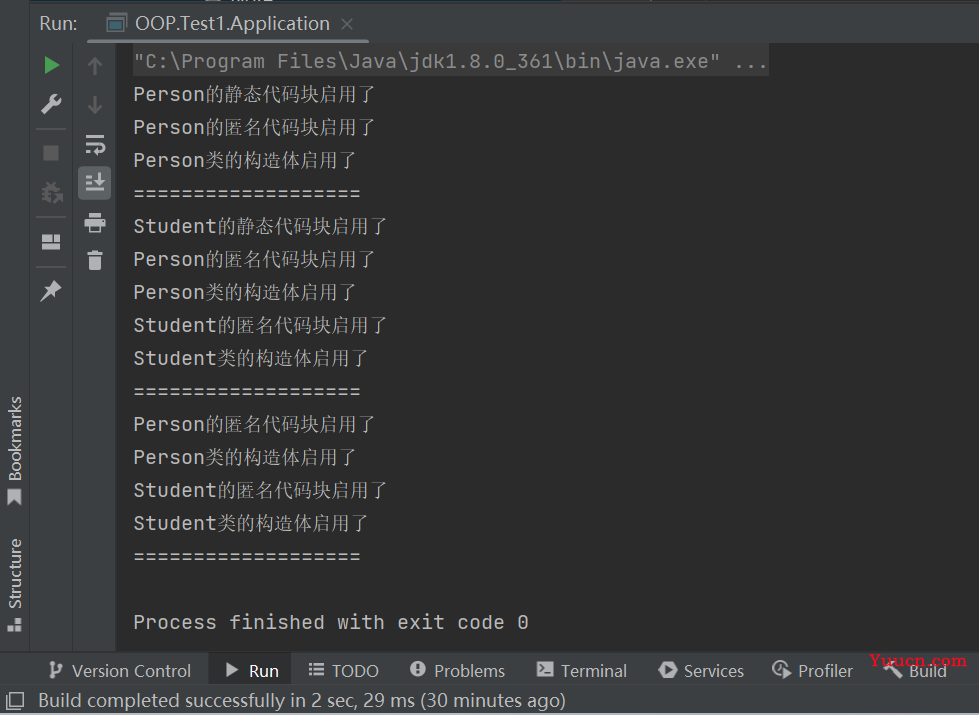The width and height of the screenshot is (979, 715).
Task: Toggle soft-wrap for console output
Action: pyautogui.click(x=95, y=144)
